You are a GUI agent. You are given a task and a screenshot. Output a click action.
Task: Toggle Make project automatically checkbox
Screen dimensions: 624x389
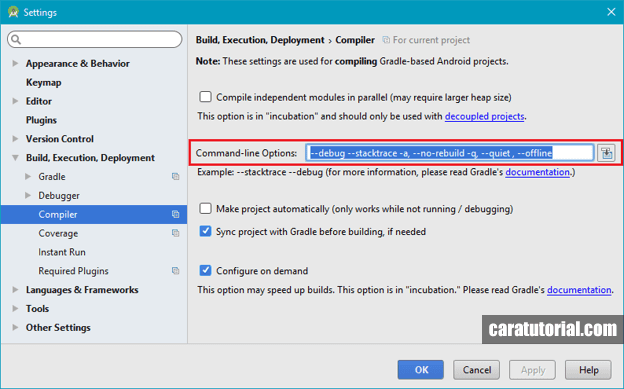(205, 208)
